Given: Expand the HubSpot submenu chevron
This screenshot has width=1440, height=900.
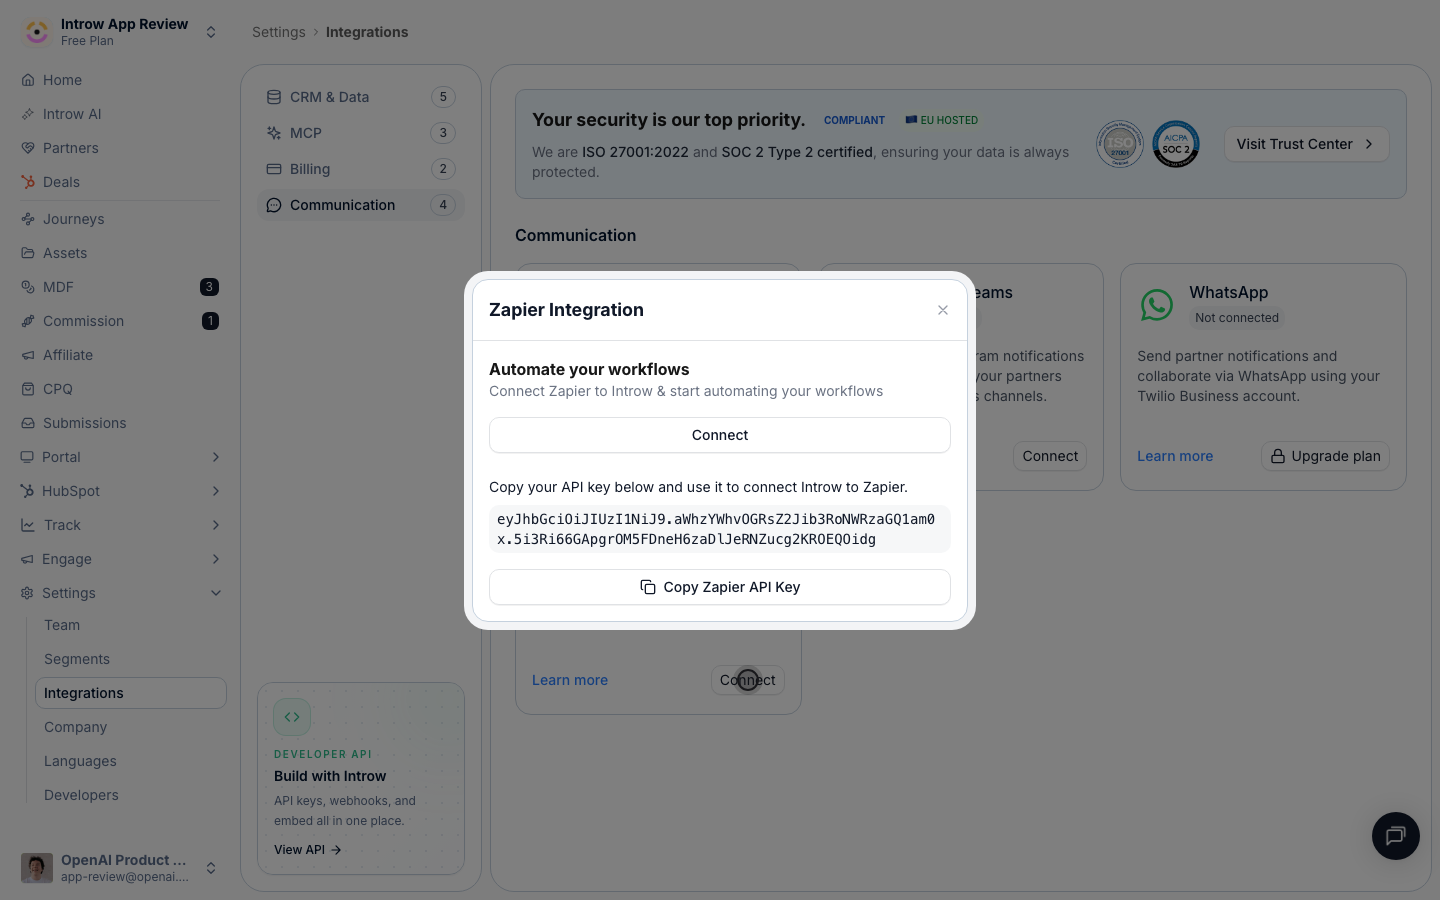Looking at the screenshot, I should point(216,491).
